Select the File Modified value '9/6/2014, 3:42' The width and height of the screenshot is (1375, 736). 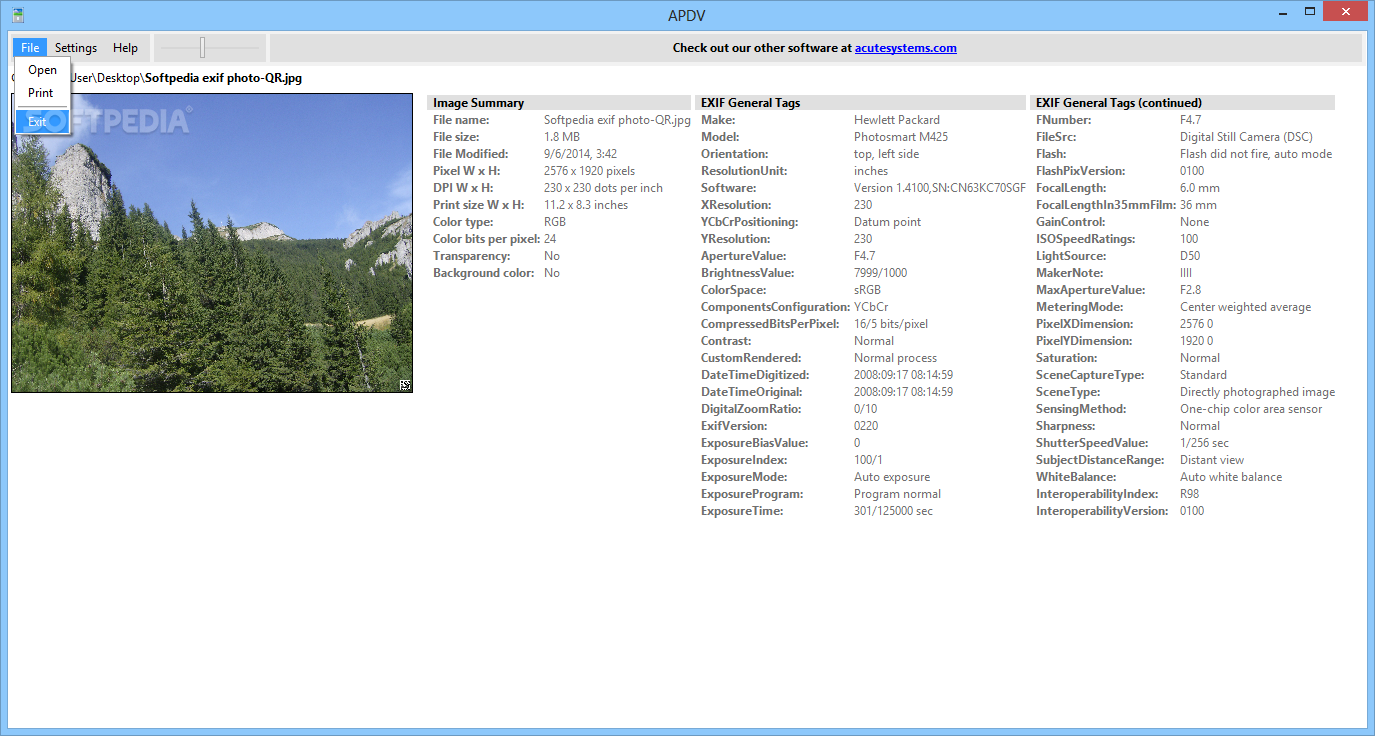[580, 154]
